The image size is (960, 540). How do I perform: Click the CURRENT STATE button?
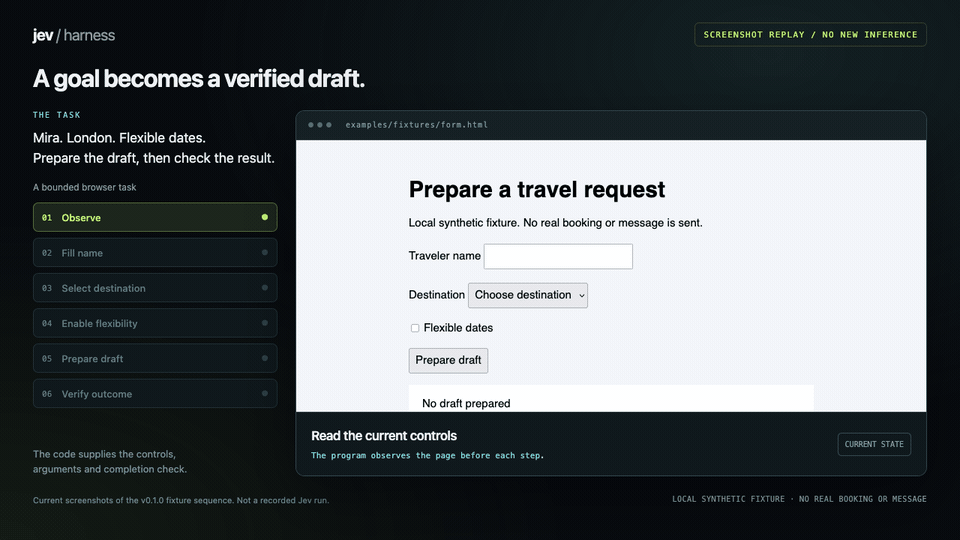(874, 444)
